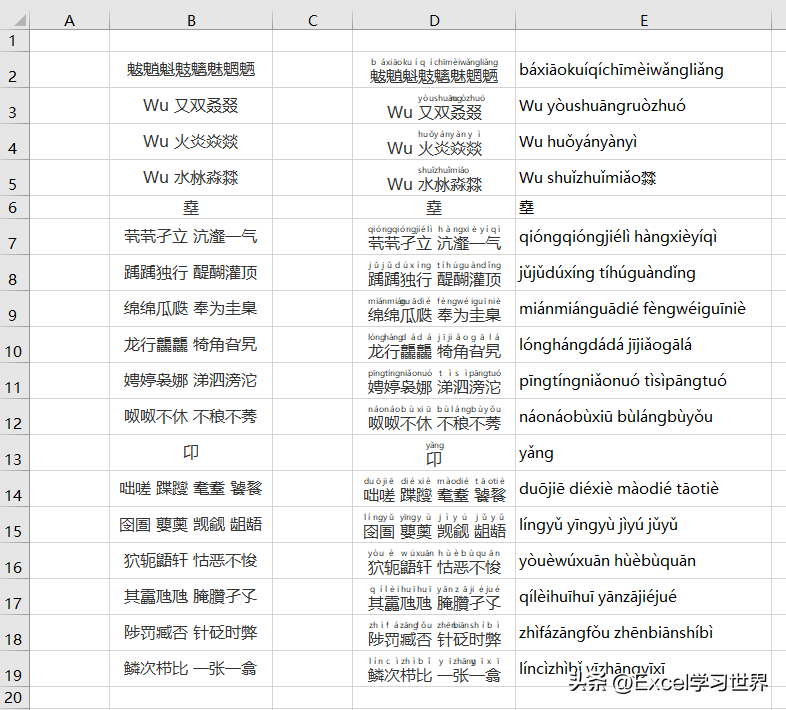Select cell B10 with 龙行龘龘 犄角旮旯

pyautogui.click(x=191, y=345)
